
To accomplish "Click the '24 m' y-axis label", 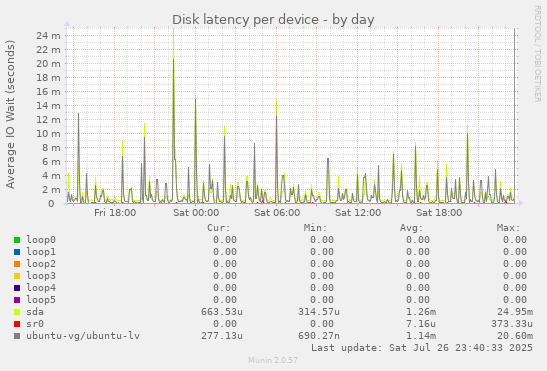I will pyautogui.click(x=48, y=36).
